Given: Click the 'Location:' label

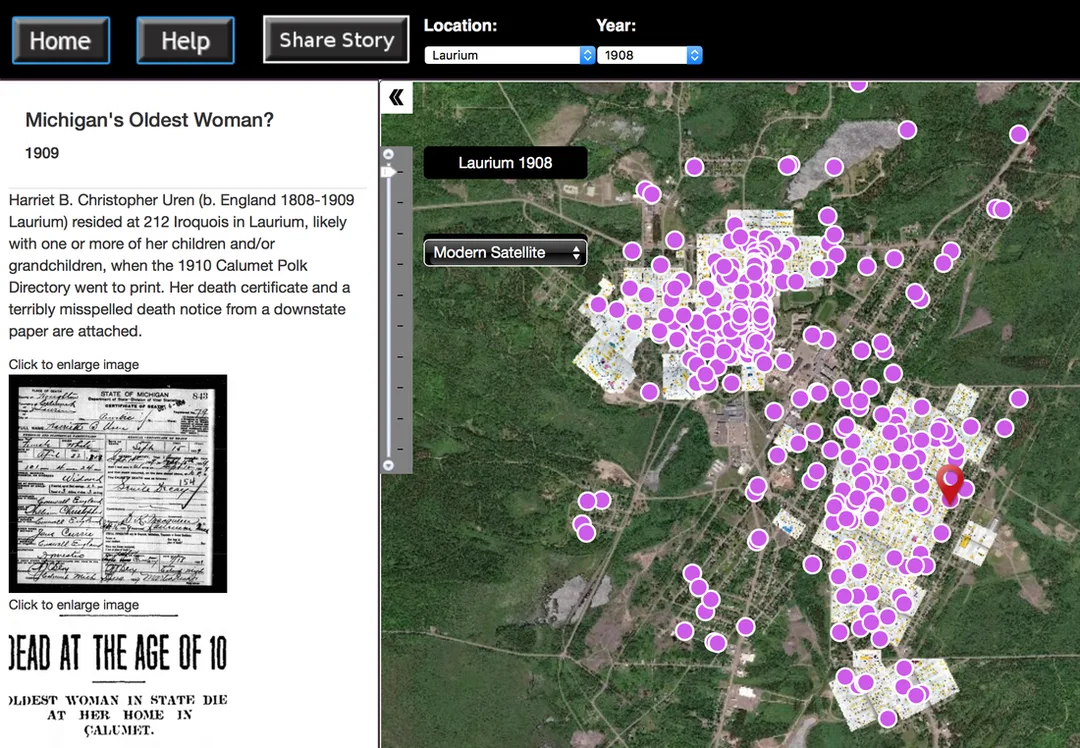Looking at the screenshot, I should [x=460, y=25].
